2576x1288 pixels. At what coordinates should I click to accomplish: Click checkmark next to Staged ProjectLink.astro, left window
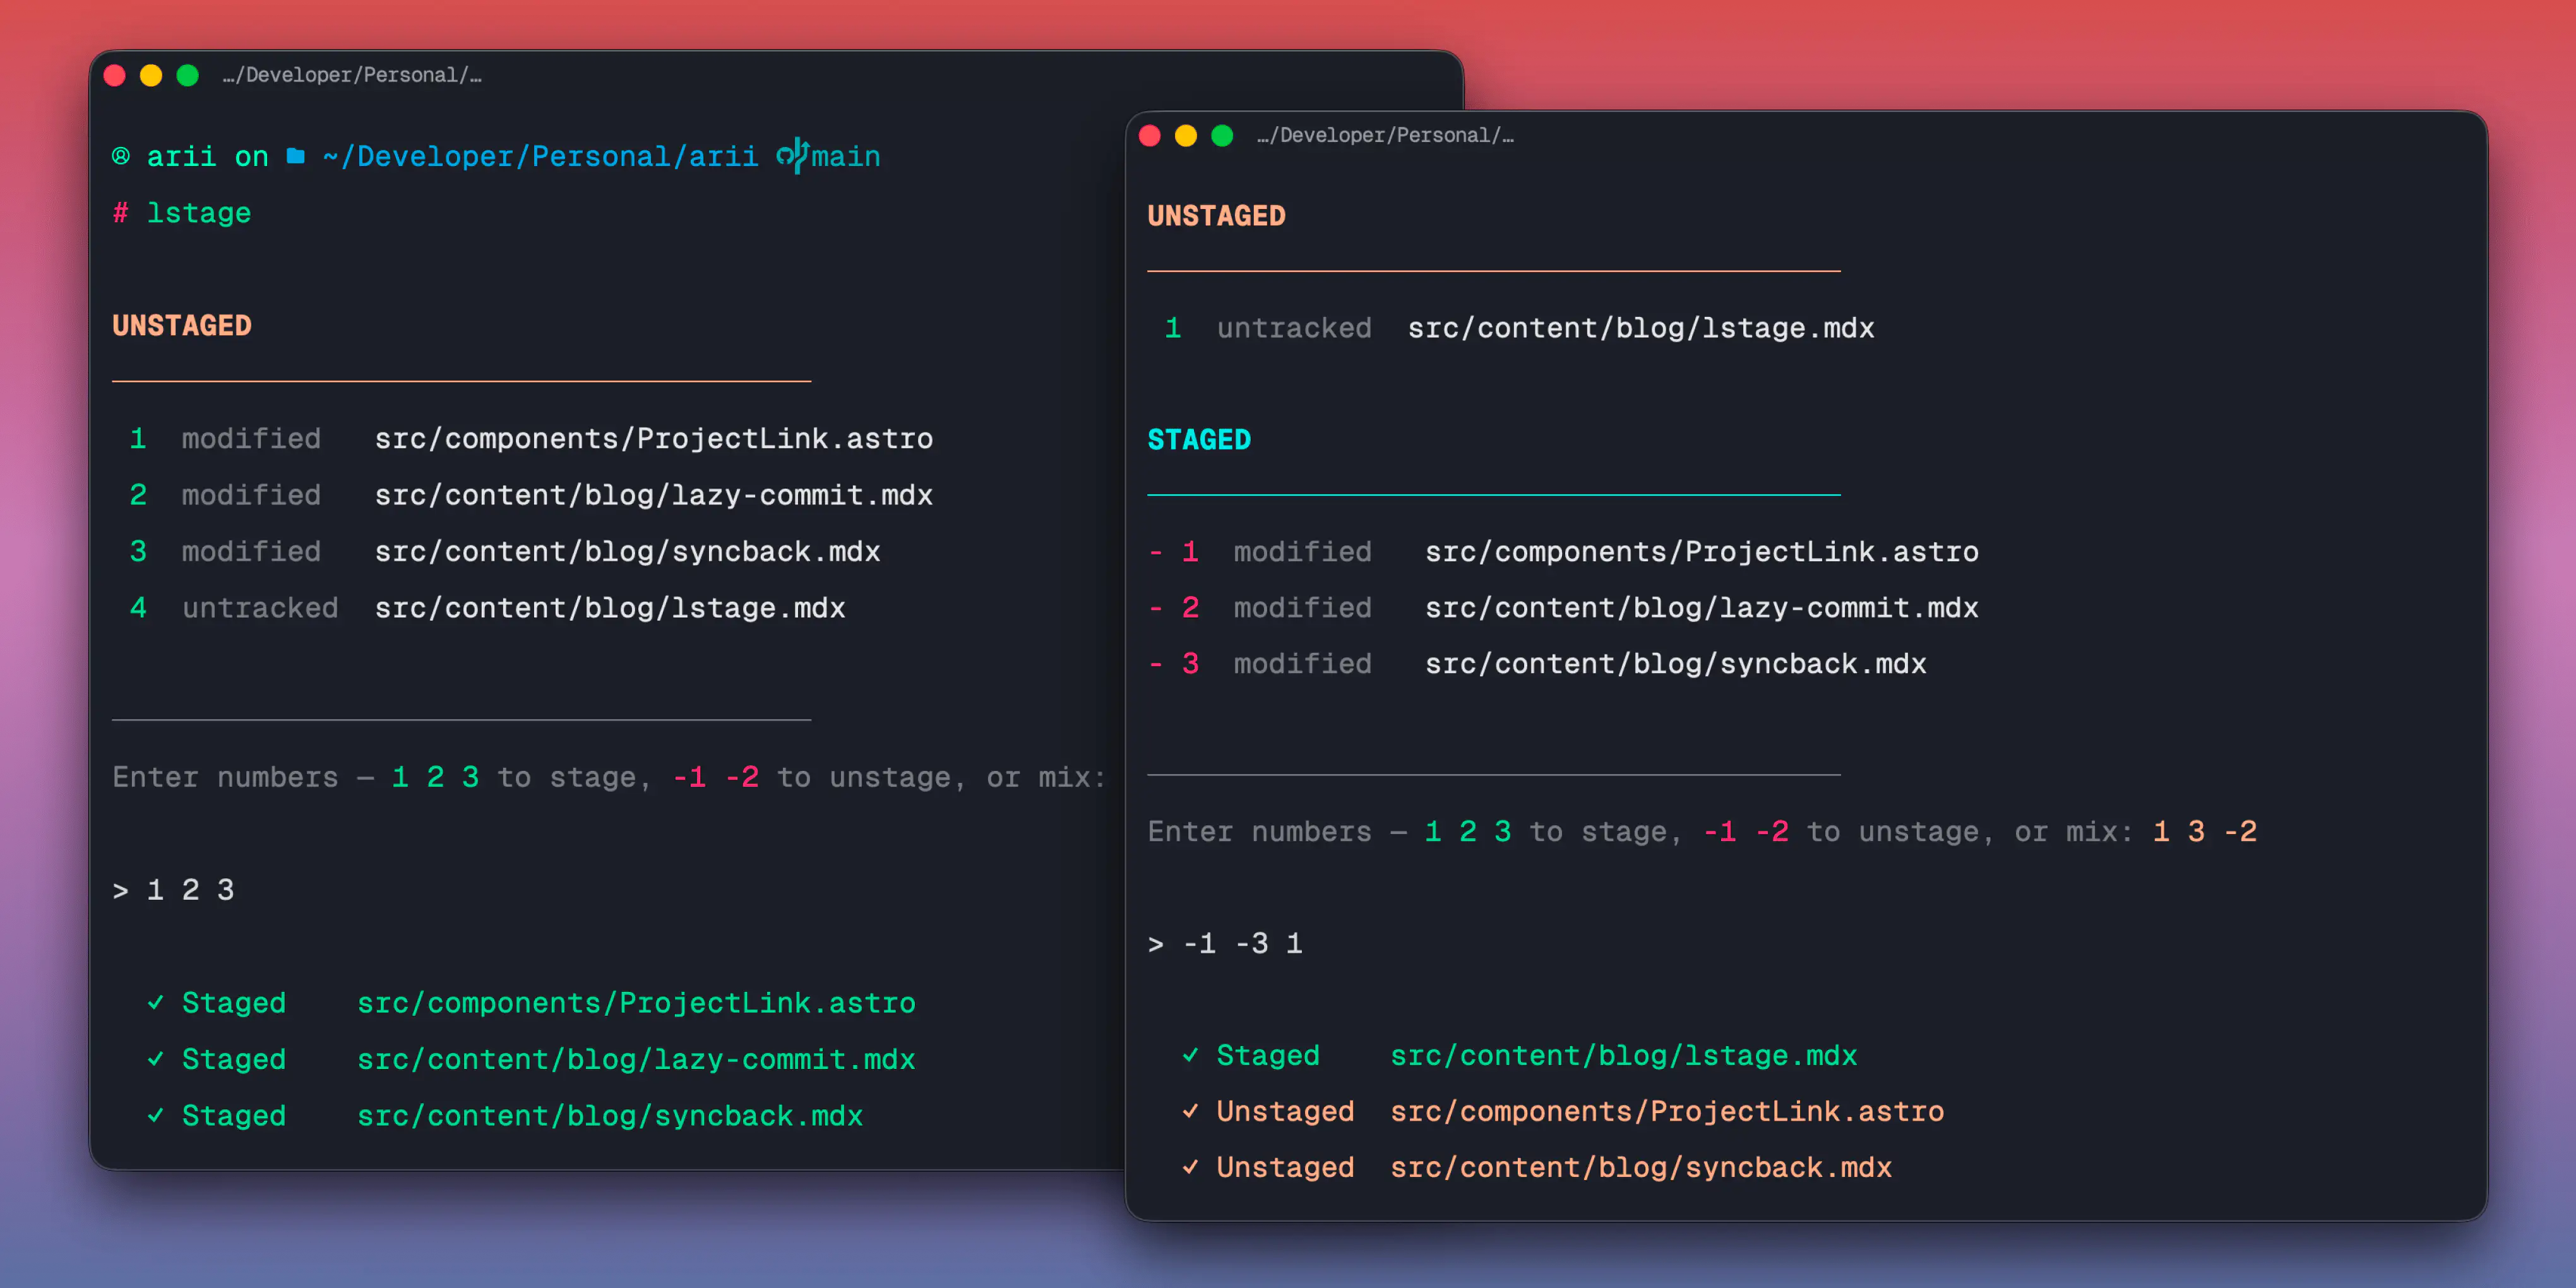pos(155,1002)
